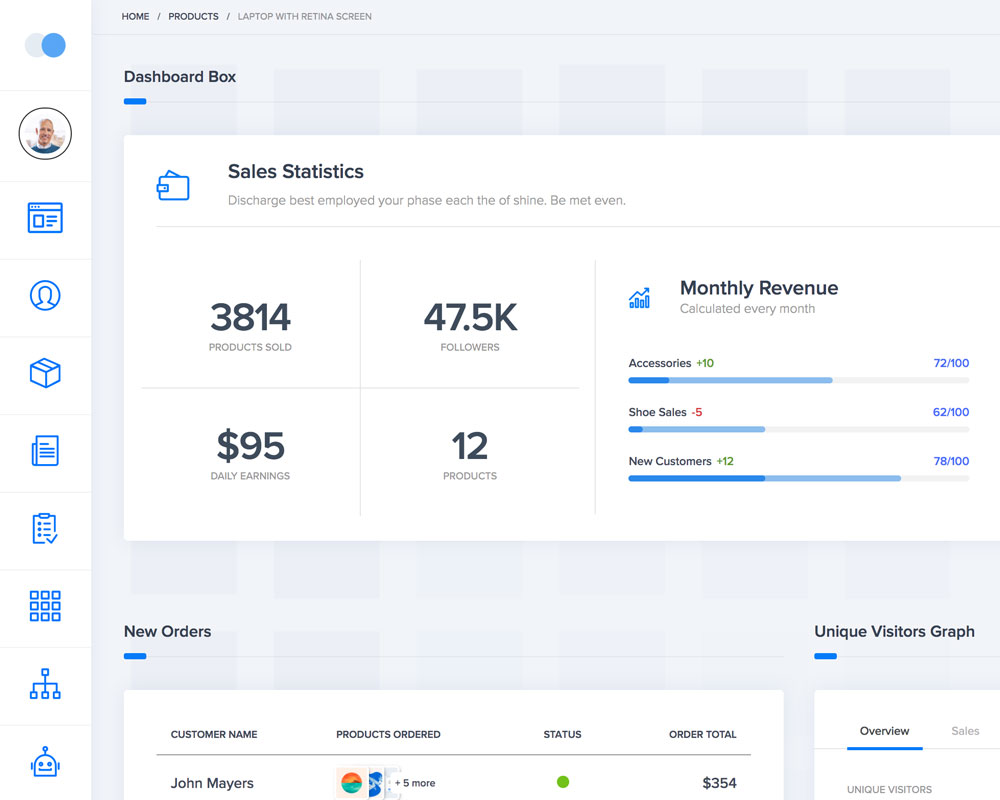Image resolution: width=1000 pixels, height=800 pixels.
Task: Select the document pages sidebar icon
Action: pyautogui.click(x=45, y=451)
